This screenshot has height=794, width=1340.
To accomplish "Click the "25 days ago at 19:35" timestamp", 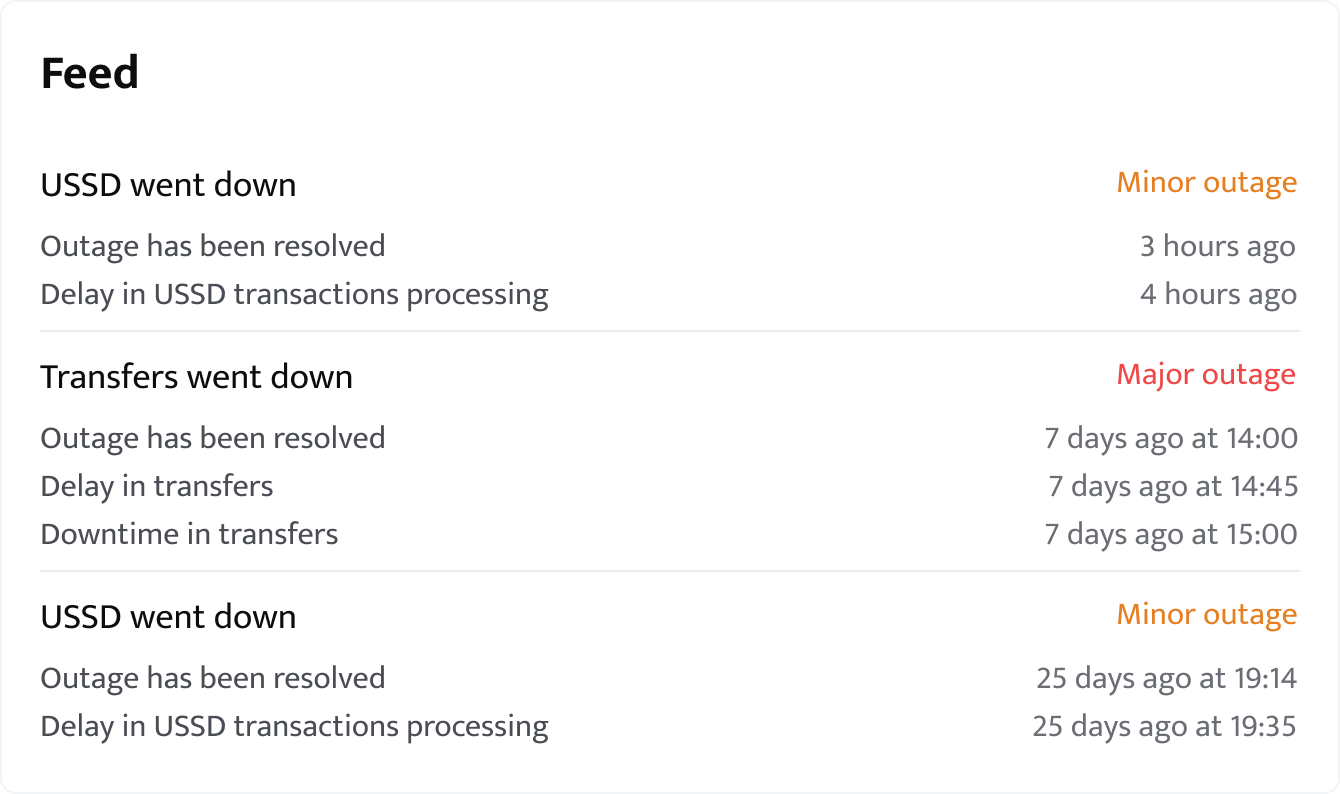I will 1164,727.
